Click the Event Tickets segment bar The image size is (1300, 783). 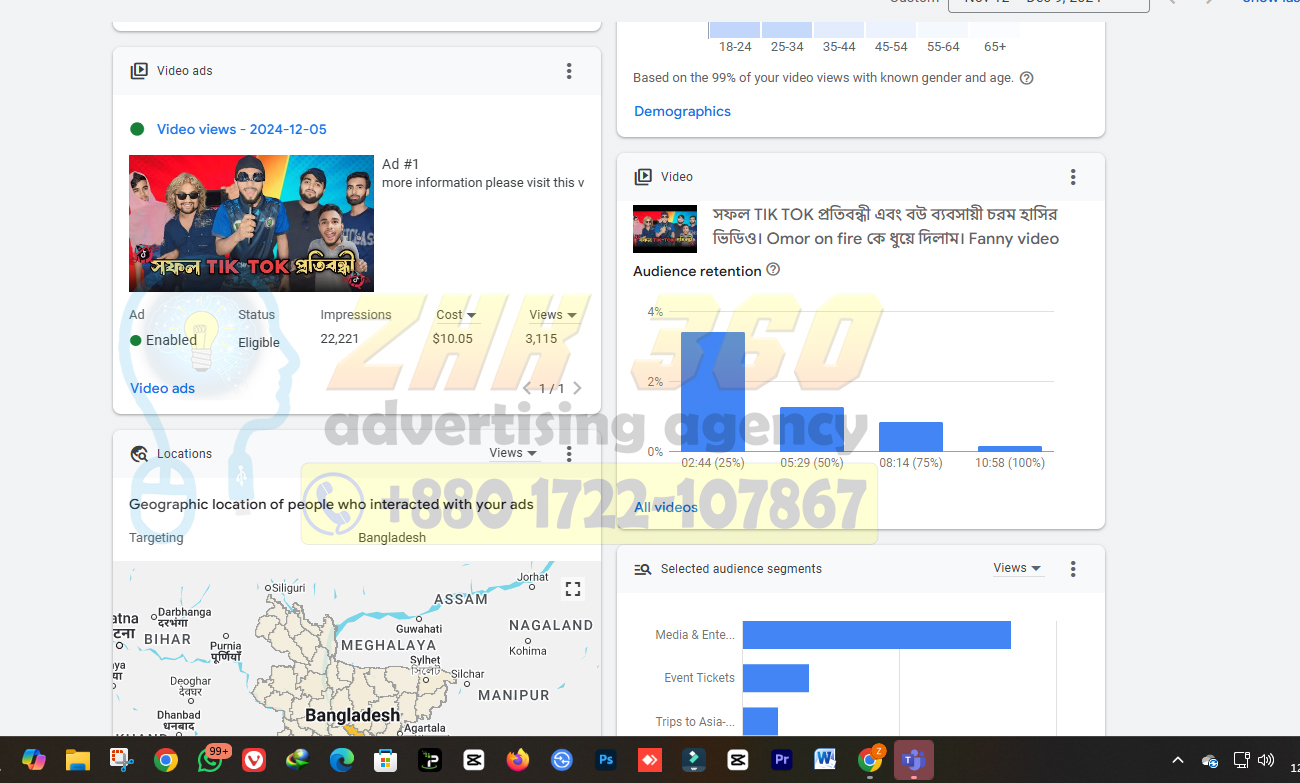coord(776,678)
